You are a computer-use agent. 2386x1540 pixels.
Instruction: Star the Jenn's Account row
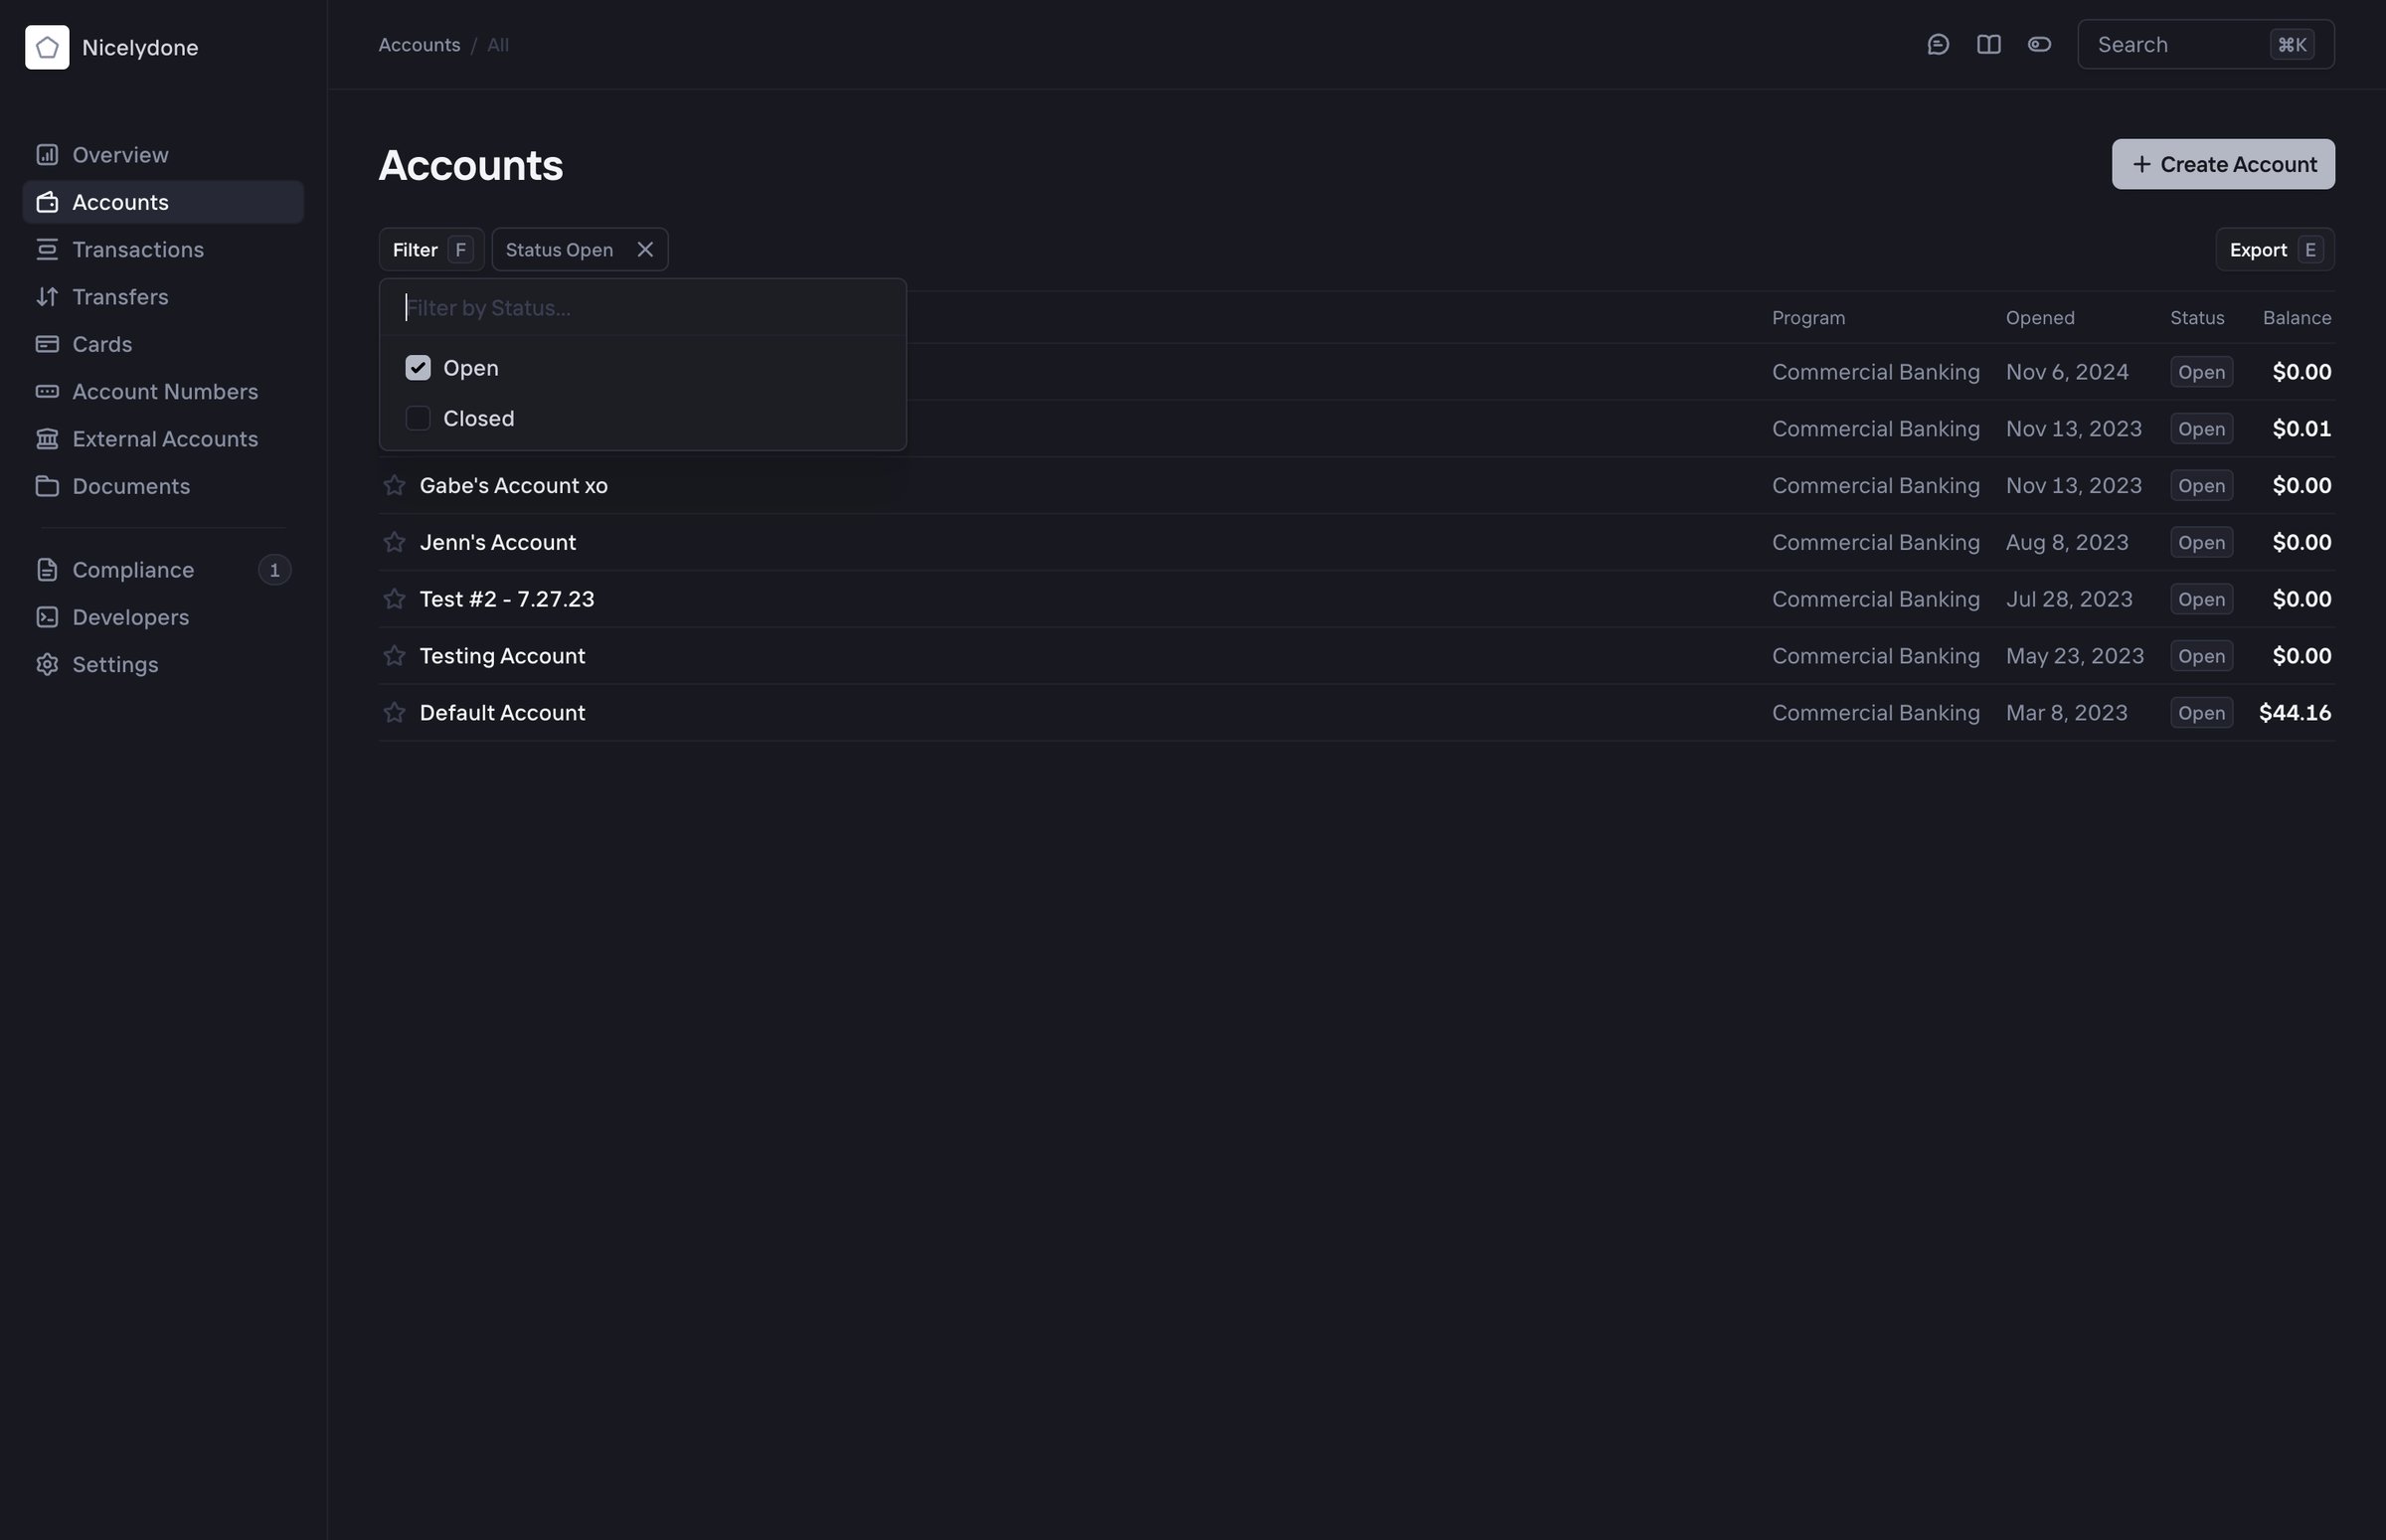[394, 542]
